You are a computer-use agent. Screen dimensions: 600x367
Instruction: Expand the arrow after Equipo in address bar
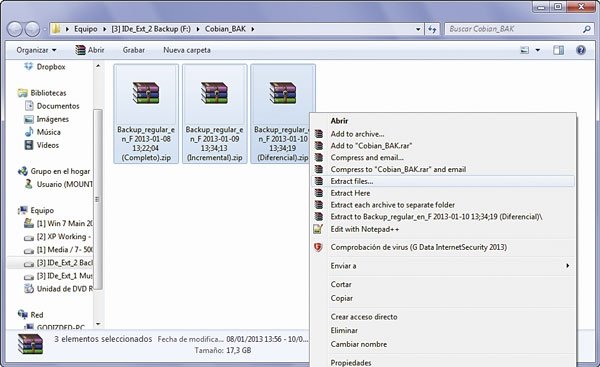104,29
